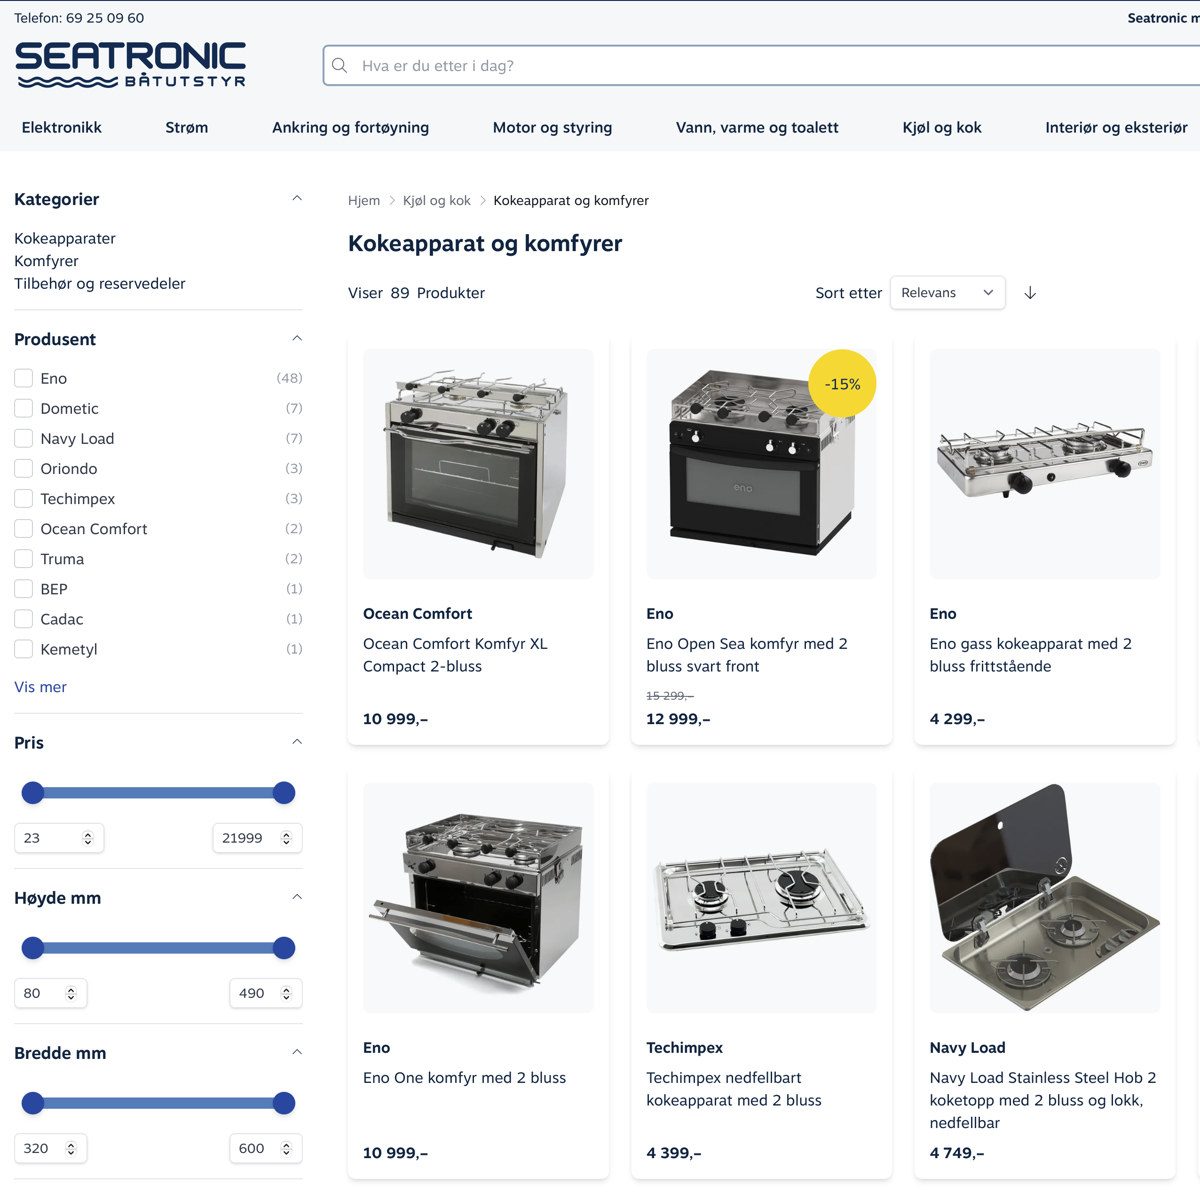Open Interiør og eksteriør menu
The height and width of the screenshot is (1200, 1200).
coord(1116,127)
